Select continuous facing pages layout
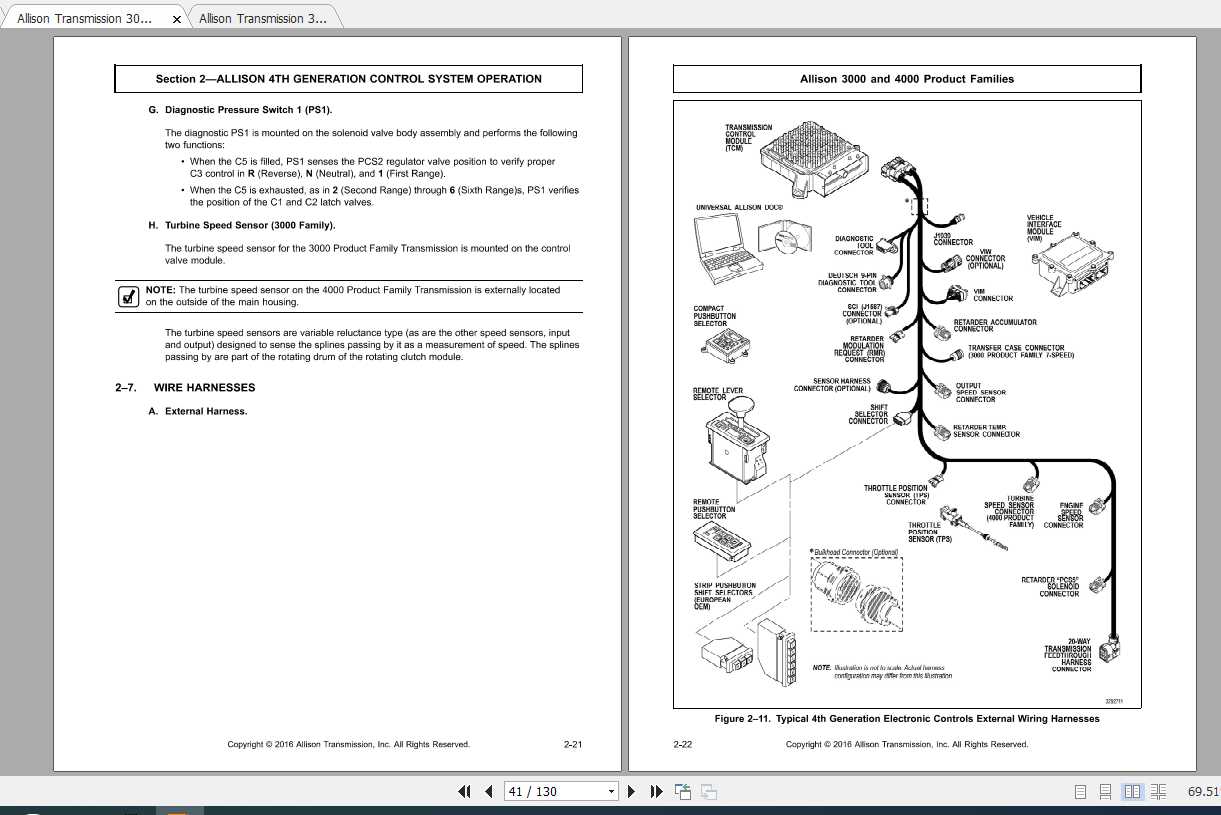The image size is (1221, 815). (x=1158, y=791)
